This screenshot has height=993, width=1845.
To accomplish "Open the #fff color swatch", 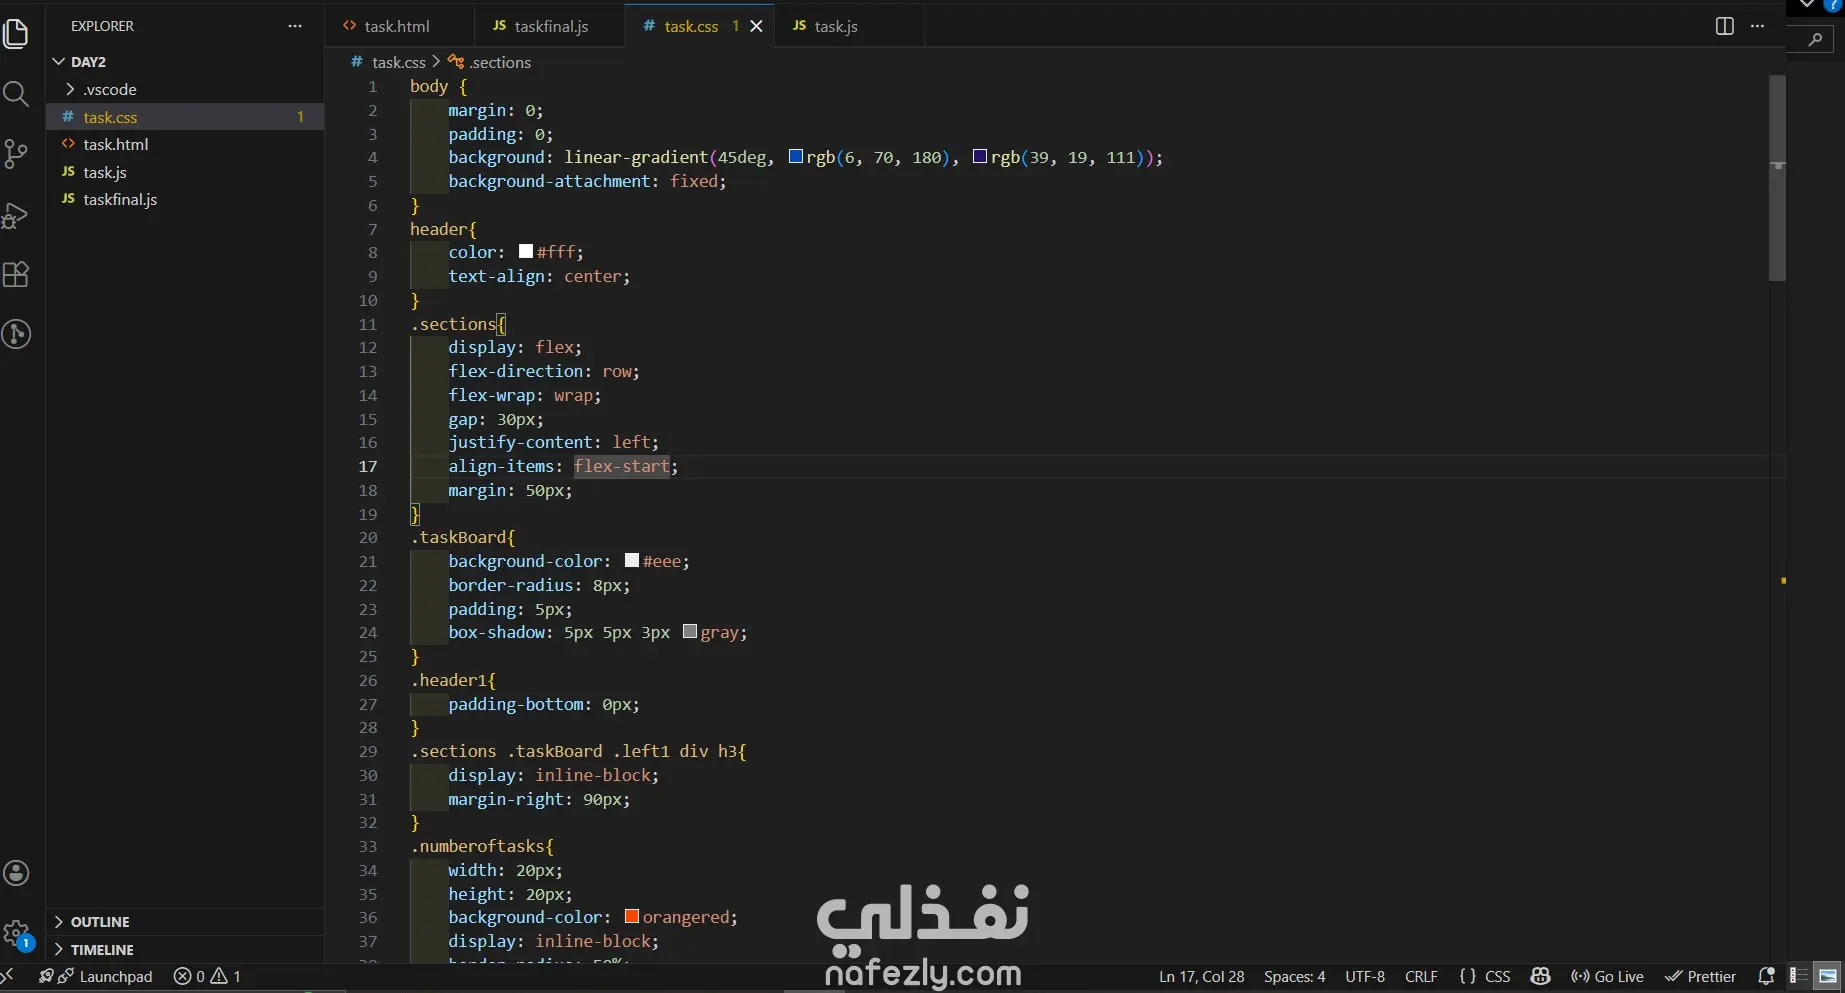I will tap(526, 251).
